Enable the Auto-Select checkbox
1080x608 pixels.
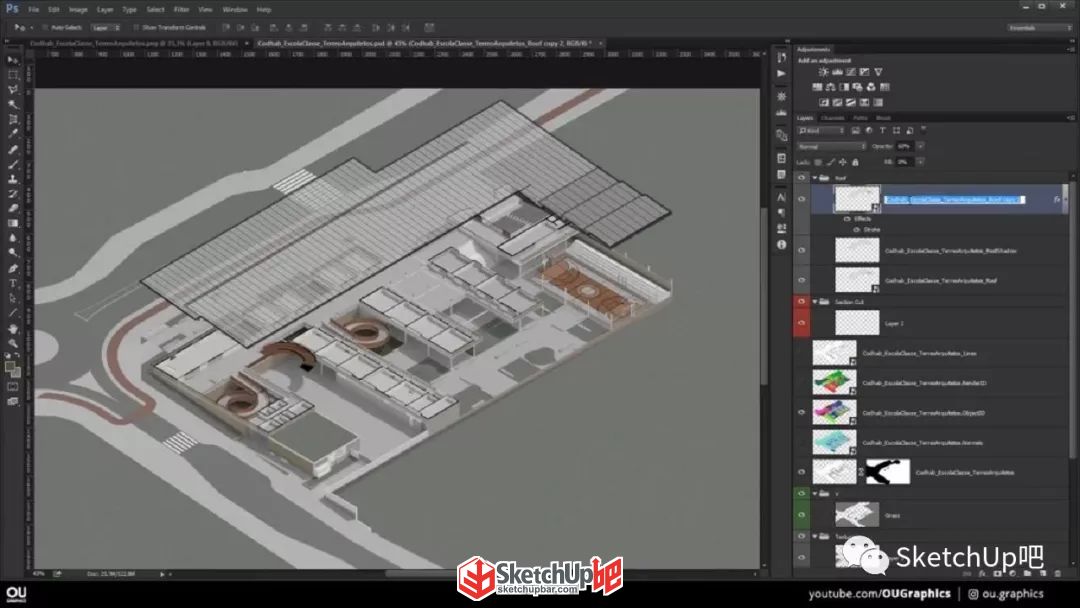(x=45, y=28)
